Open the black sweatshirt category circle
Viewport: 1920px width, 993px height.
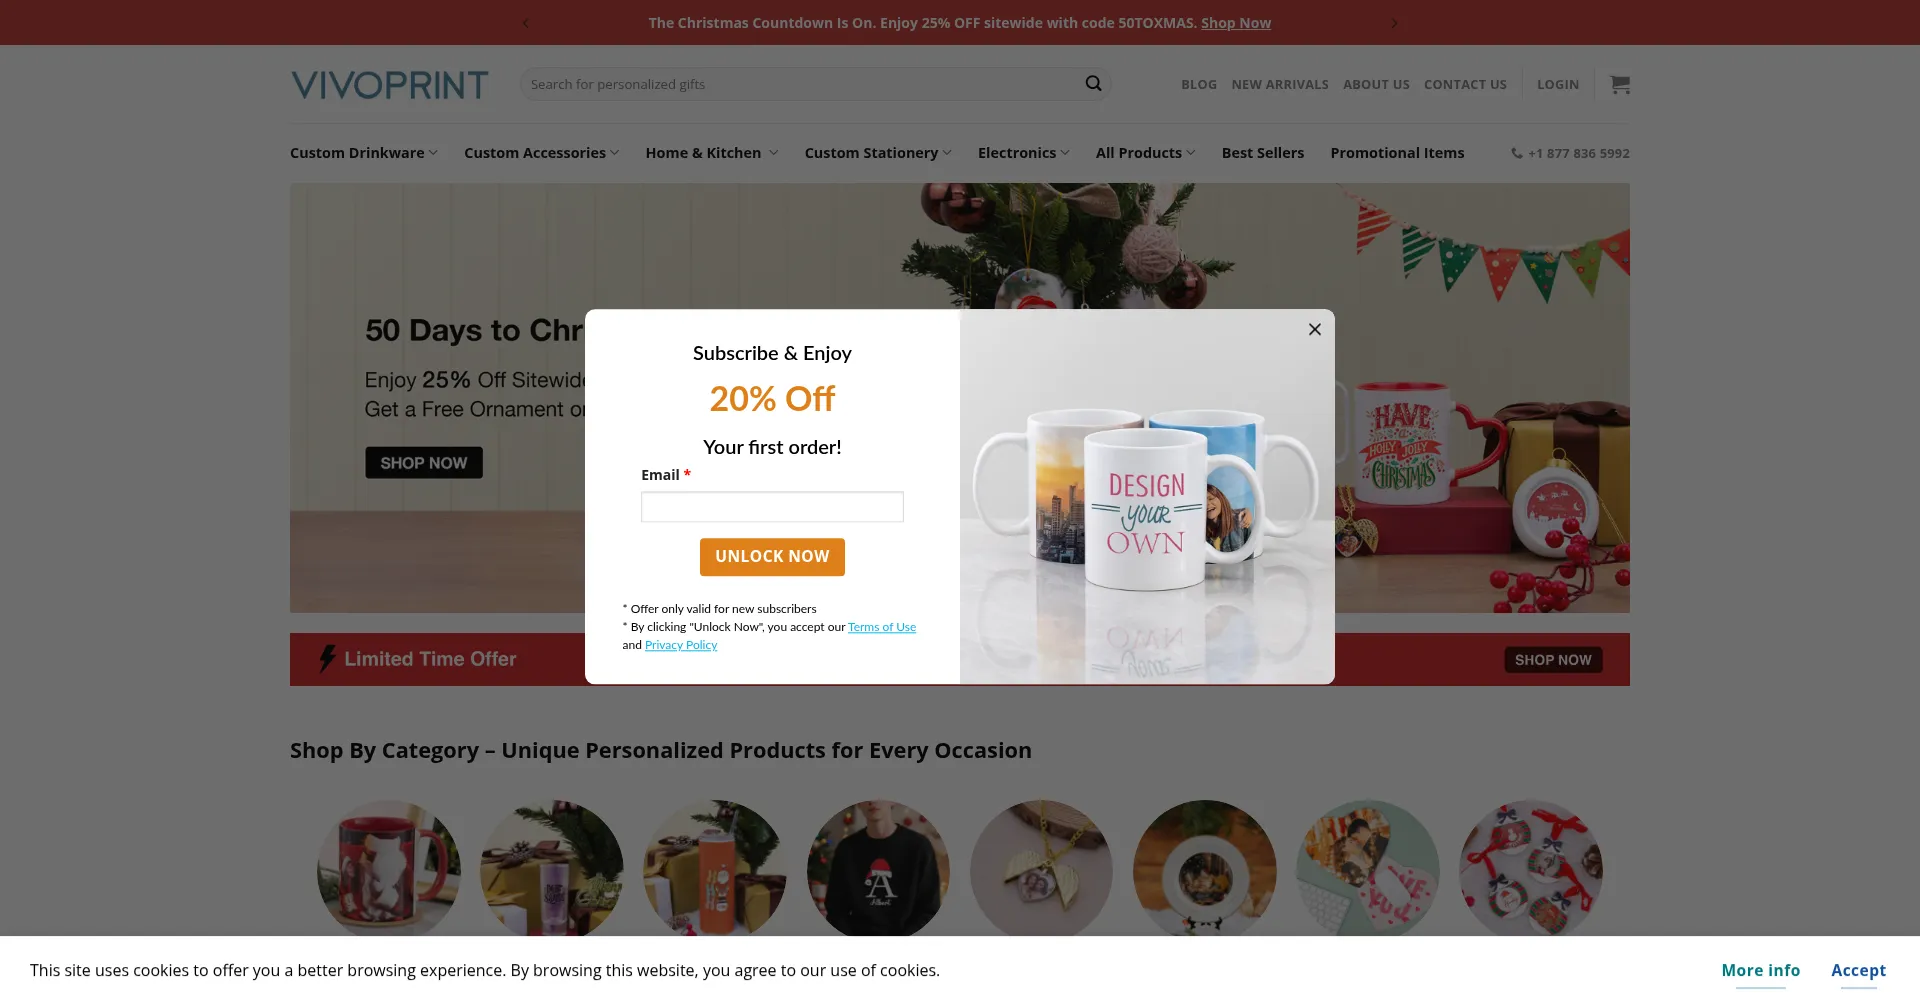878,870
